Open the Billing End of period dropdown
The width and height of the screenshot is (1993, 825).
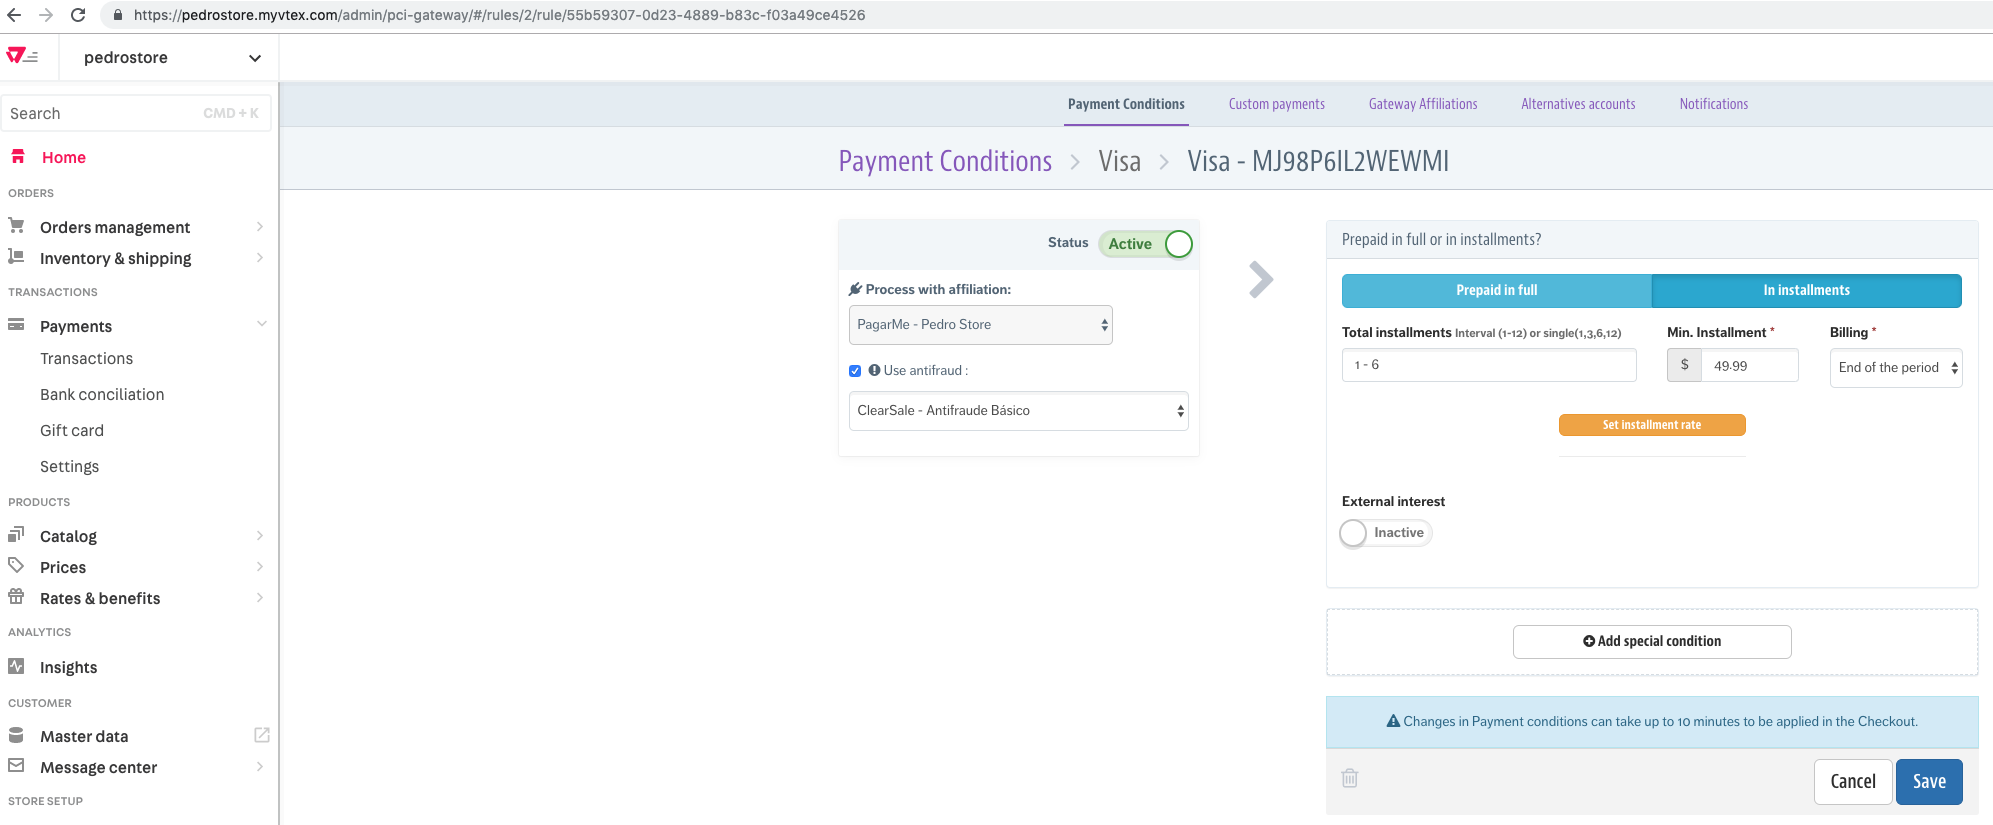[1896, 368]
